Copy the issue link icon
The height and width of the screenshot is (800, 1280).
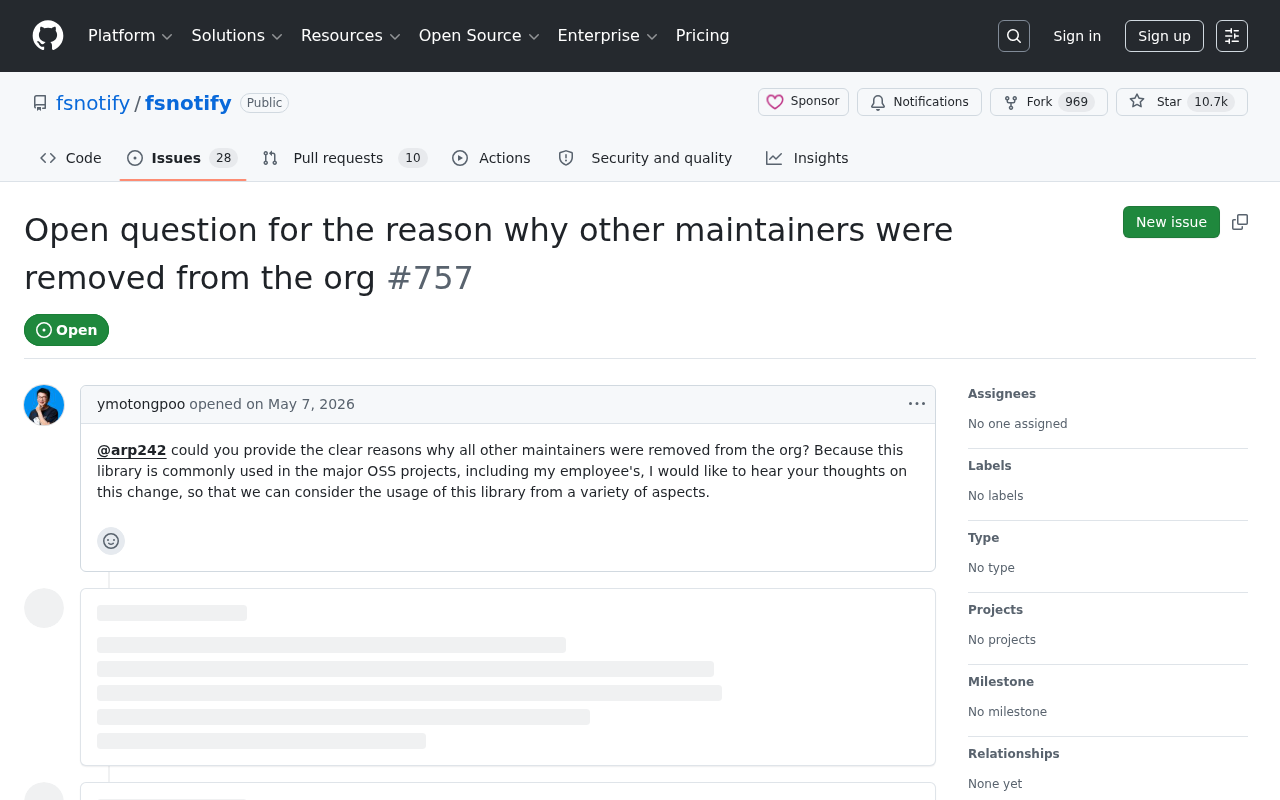1240,222
